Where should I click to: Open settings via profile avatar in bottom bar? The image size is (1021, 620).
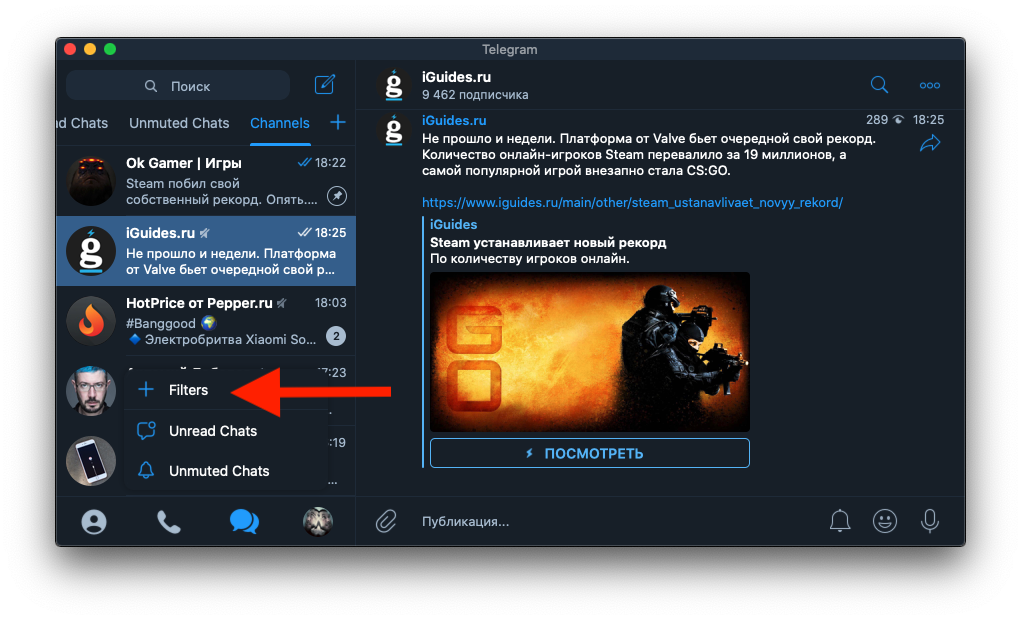tap(318, 522)
